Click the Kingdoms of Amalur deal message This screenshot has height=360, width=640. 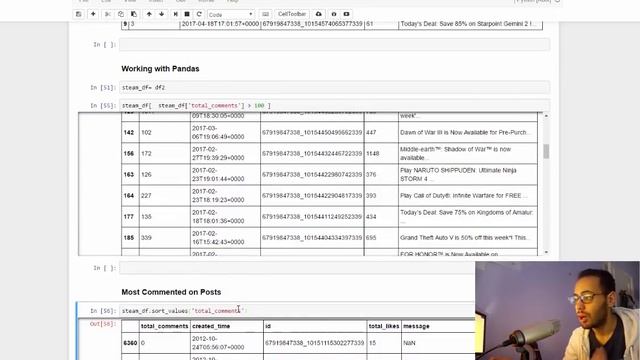pyautogui.click(x=468, y=216)
